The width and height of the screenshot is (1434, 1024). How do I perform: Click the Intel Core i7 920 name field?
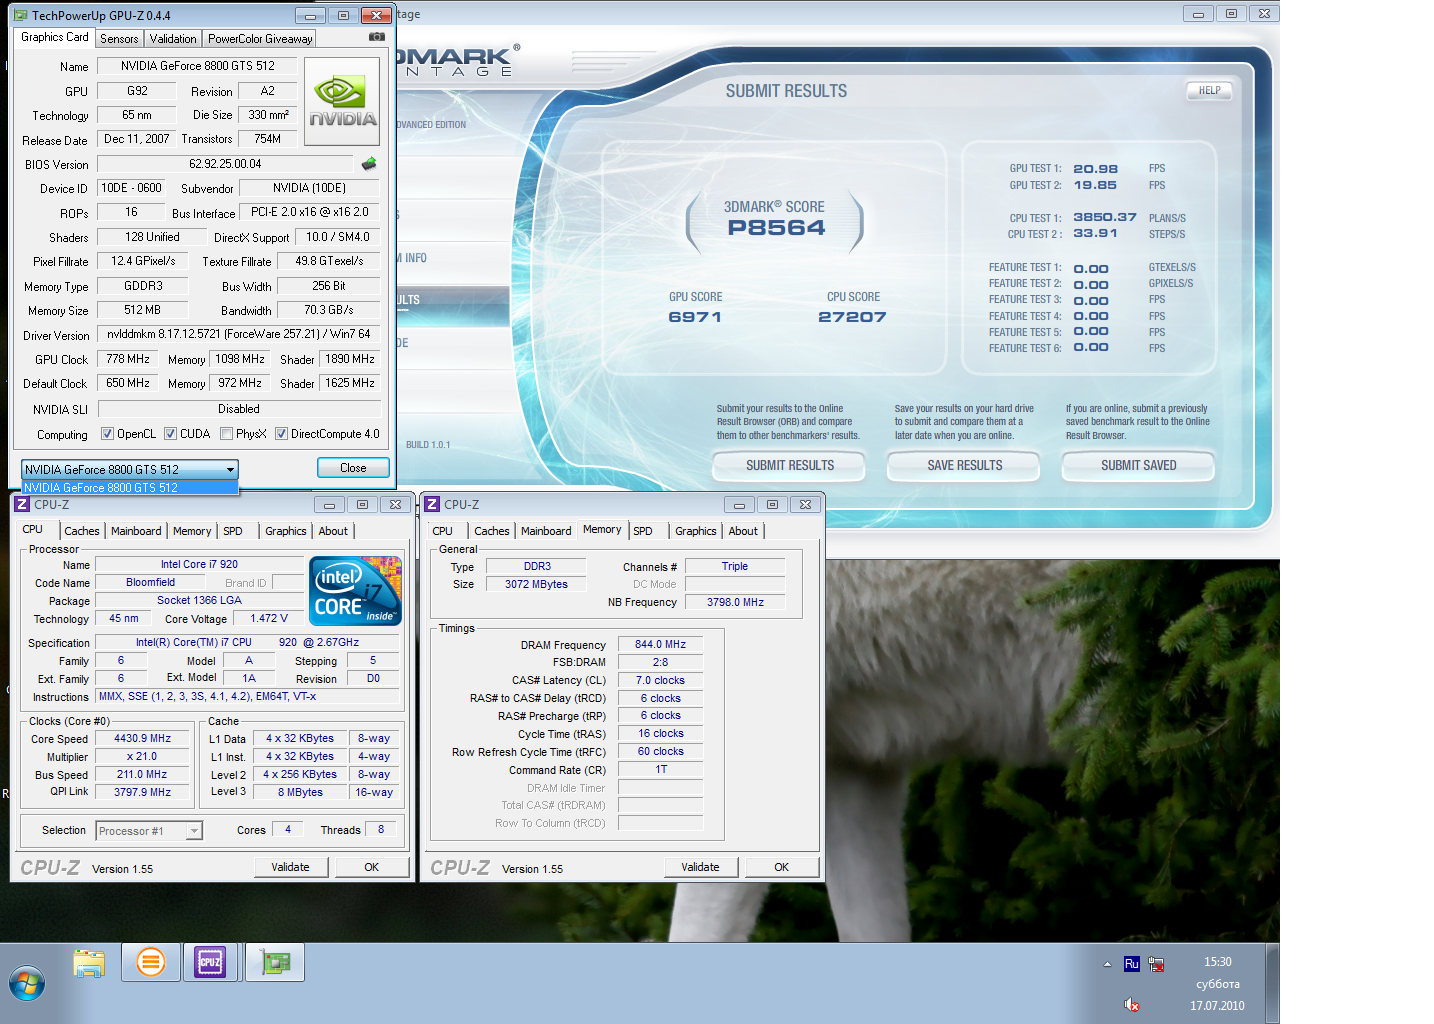199,564
